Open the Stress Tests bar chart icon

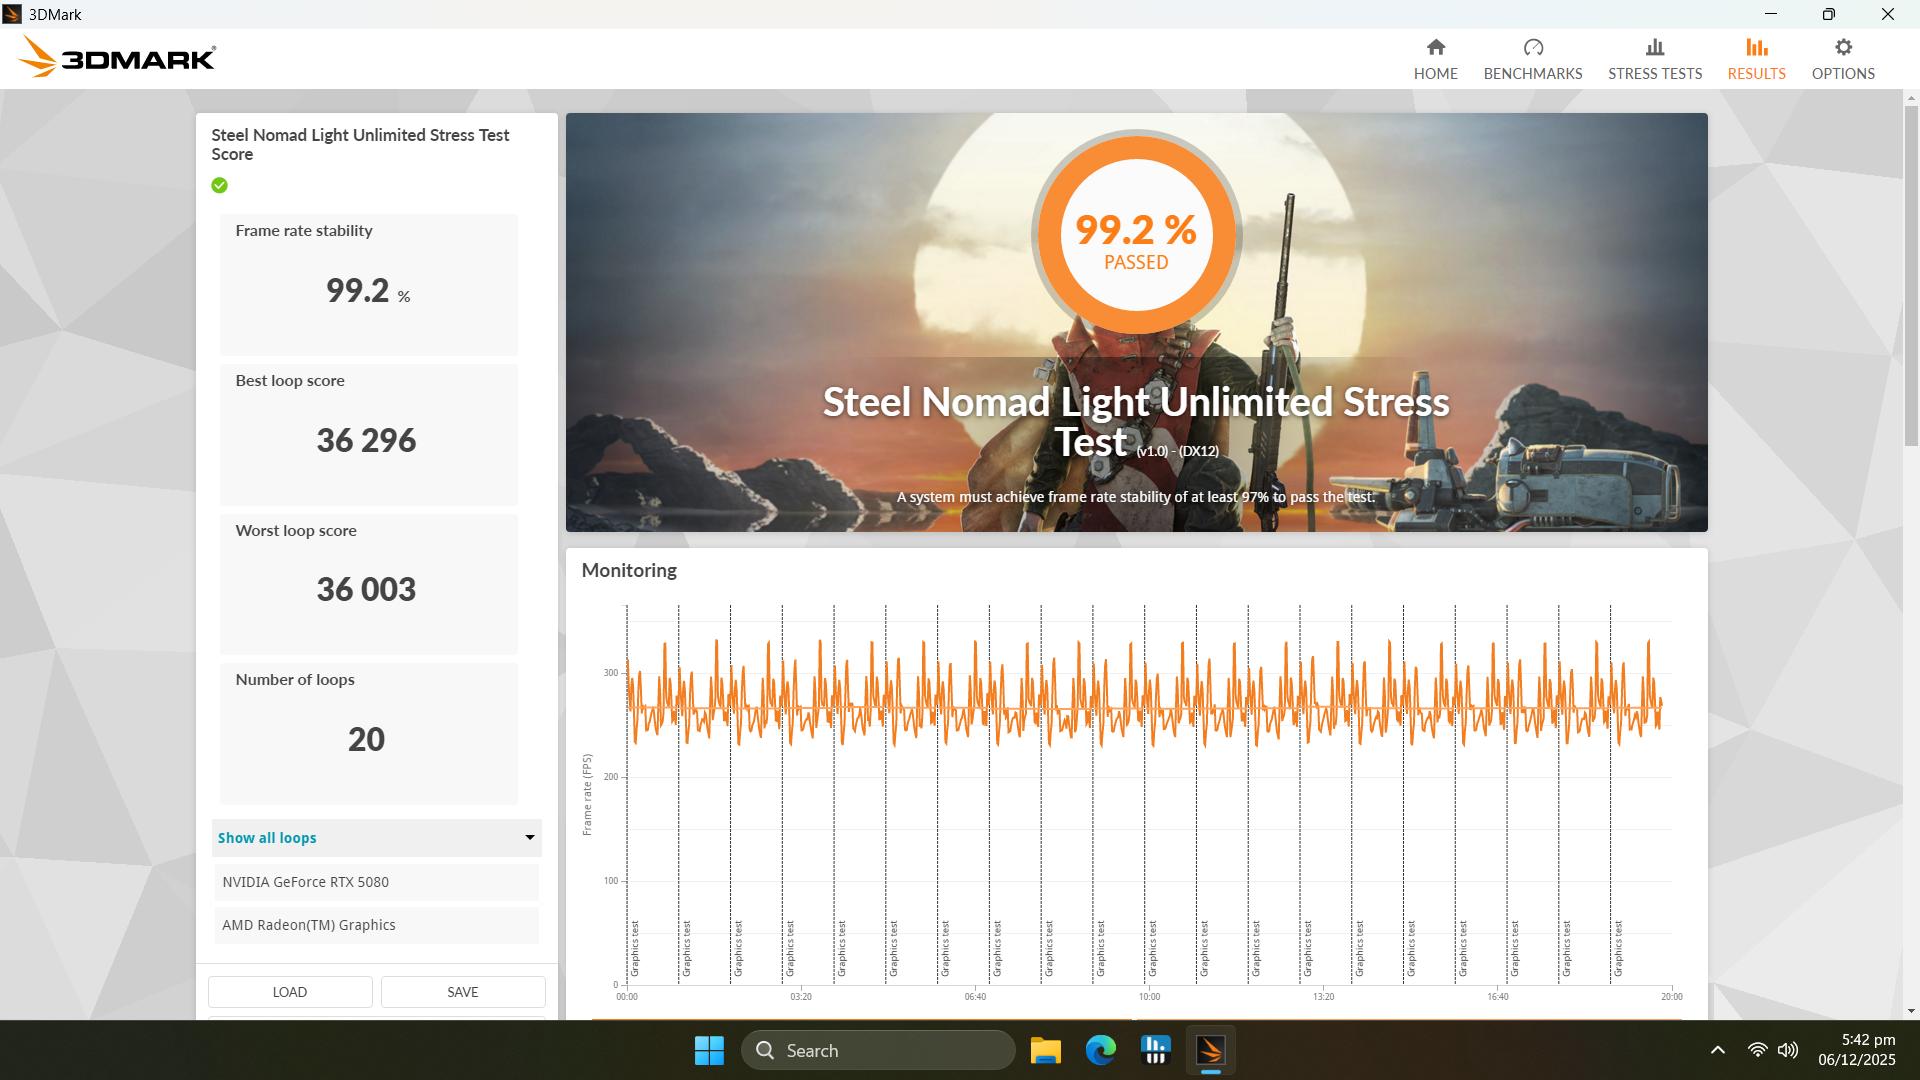1654,48
